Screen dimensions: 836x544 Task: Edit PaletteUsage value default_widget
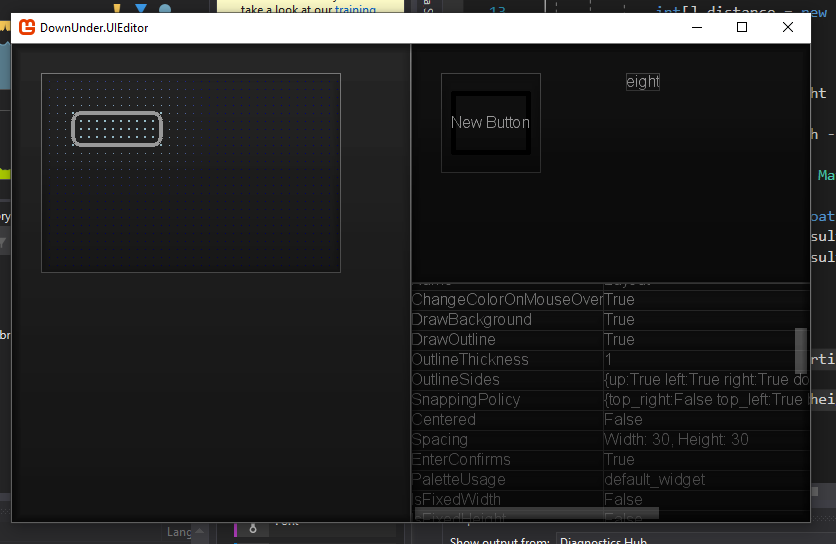(706, 480)
